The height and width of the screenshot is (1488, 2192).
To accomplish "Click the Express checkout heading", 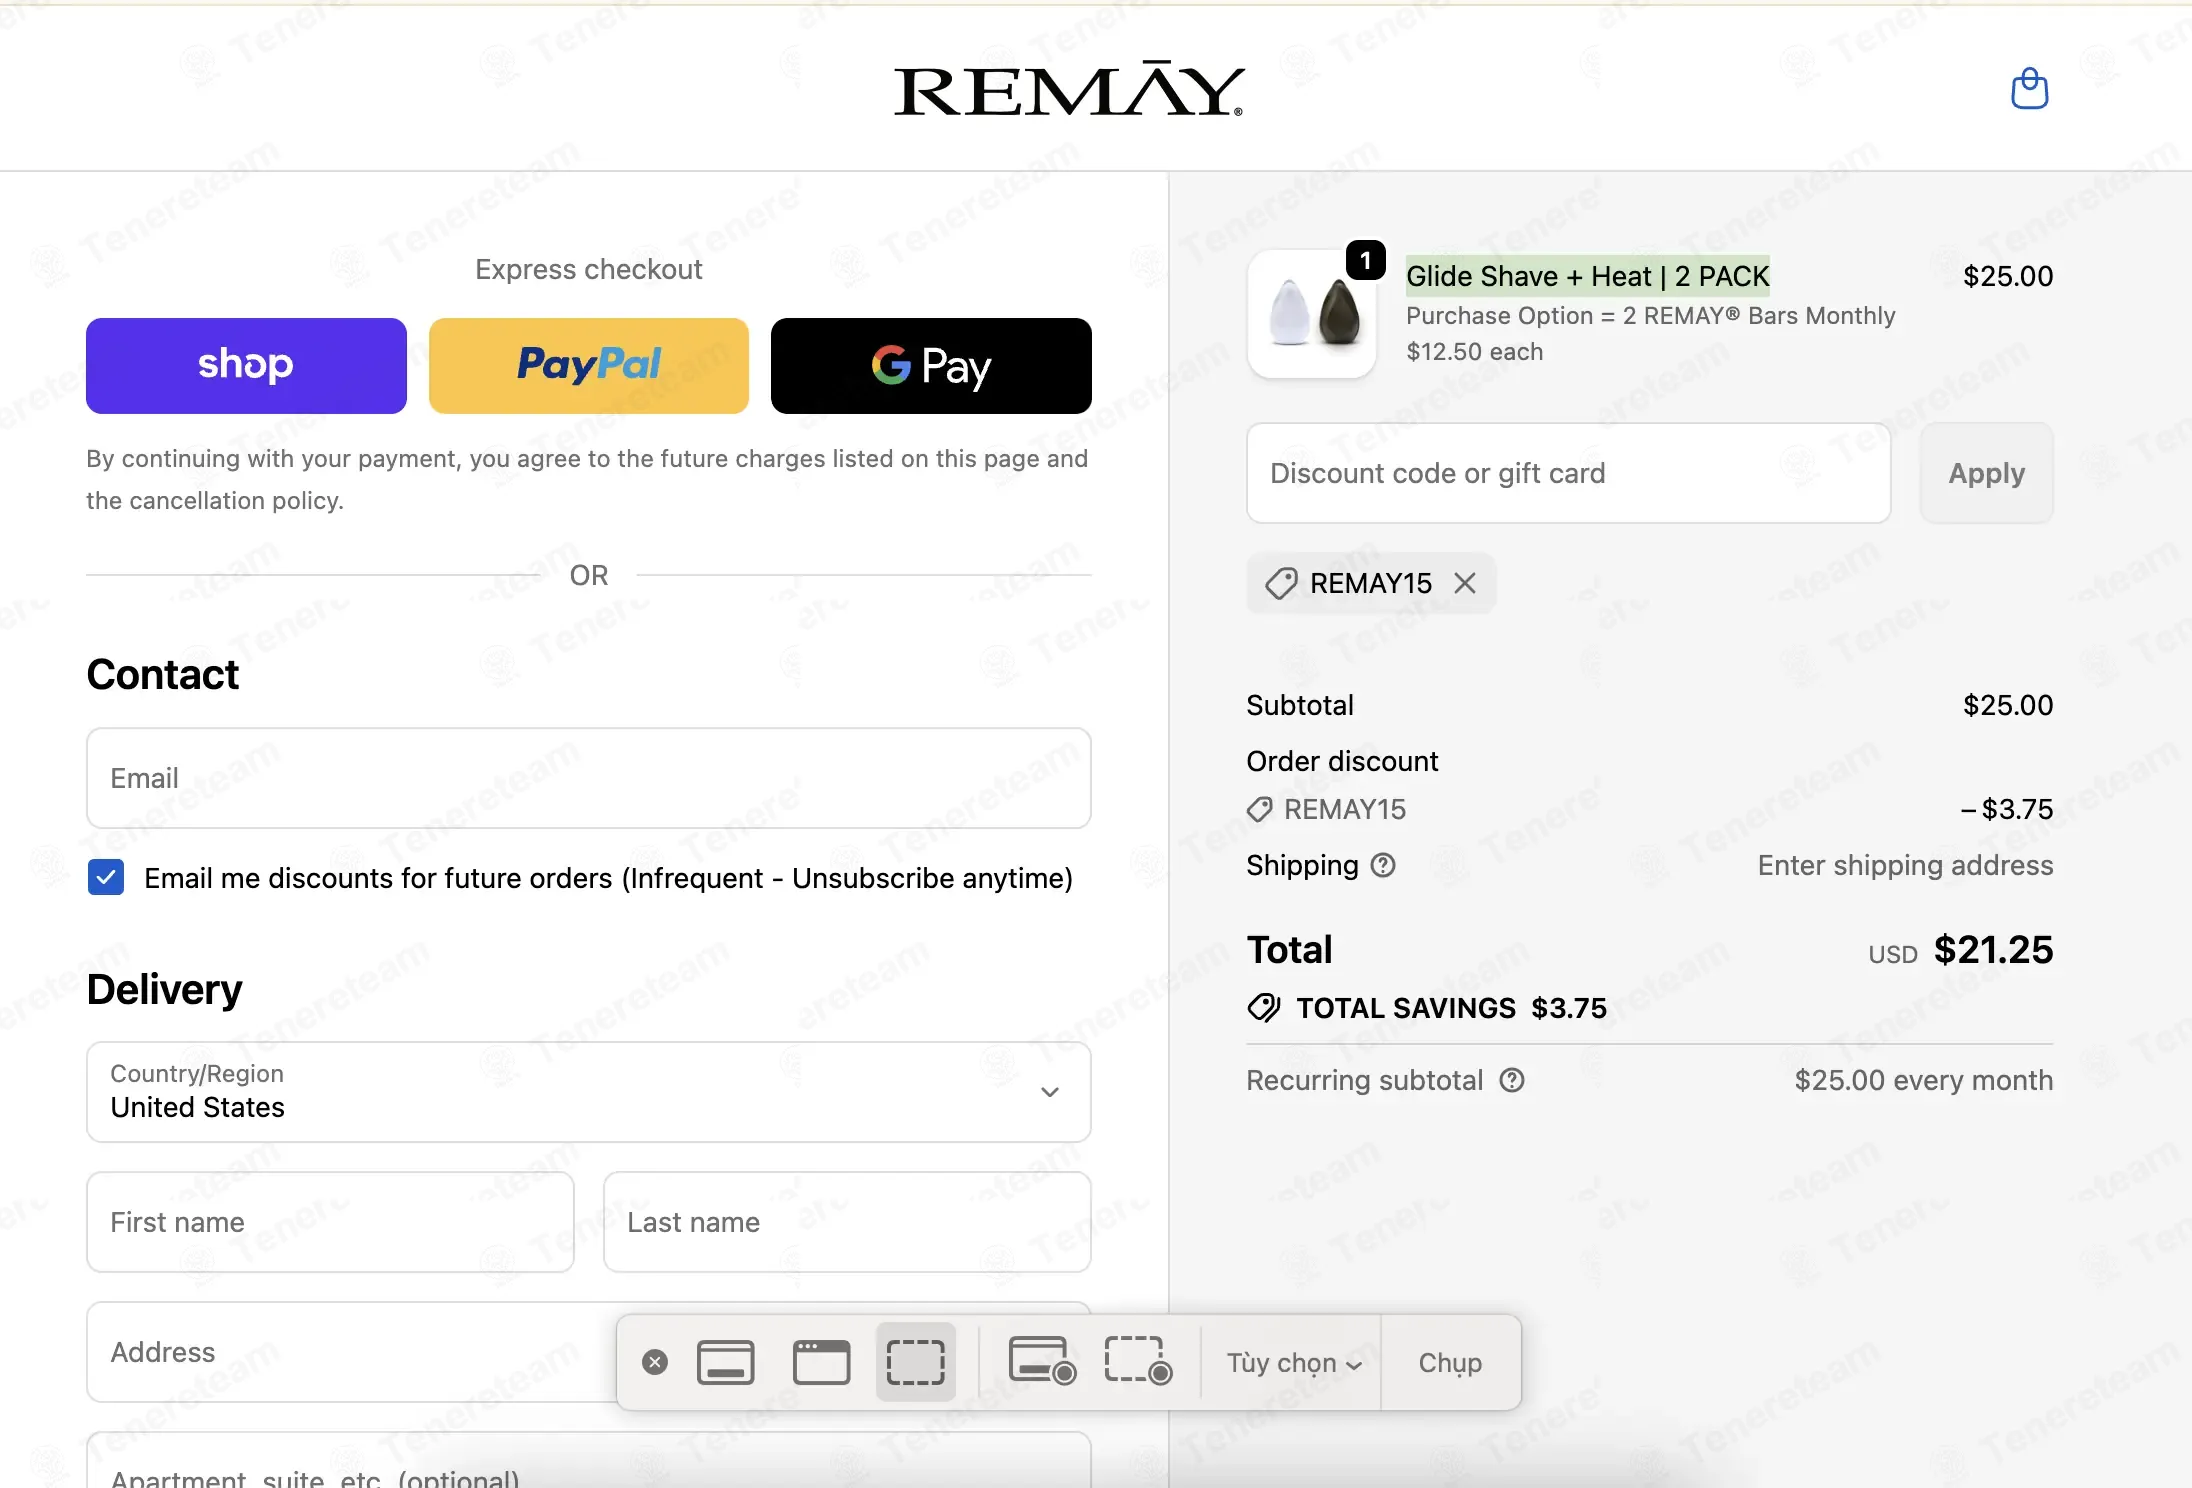I will 589,269.
